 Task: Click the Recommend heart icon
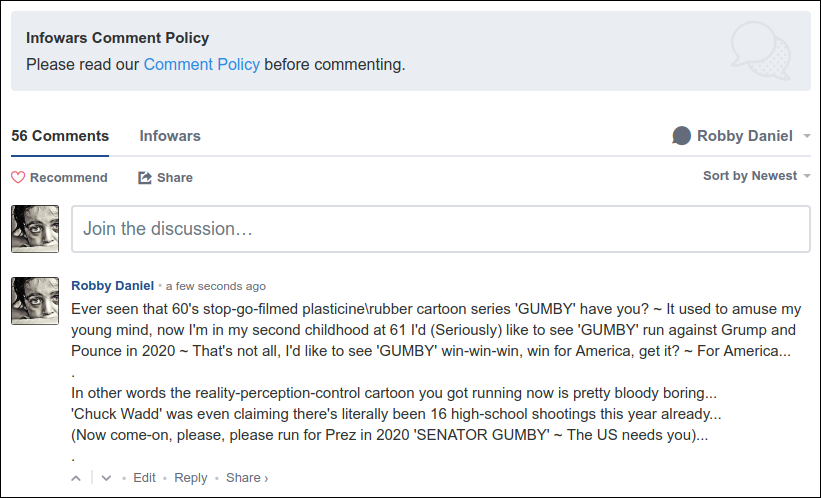click(x=18, y=178)
